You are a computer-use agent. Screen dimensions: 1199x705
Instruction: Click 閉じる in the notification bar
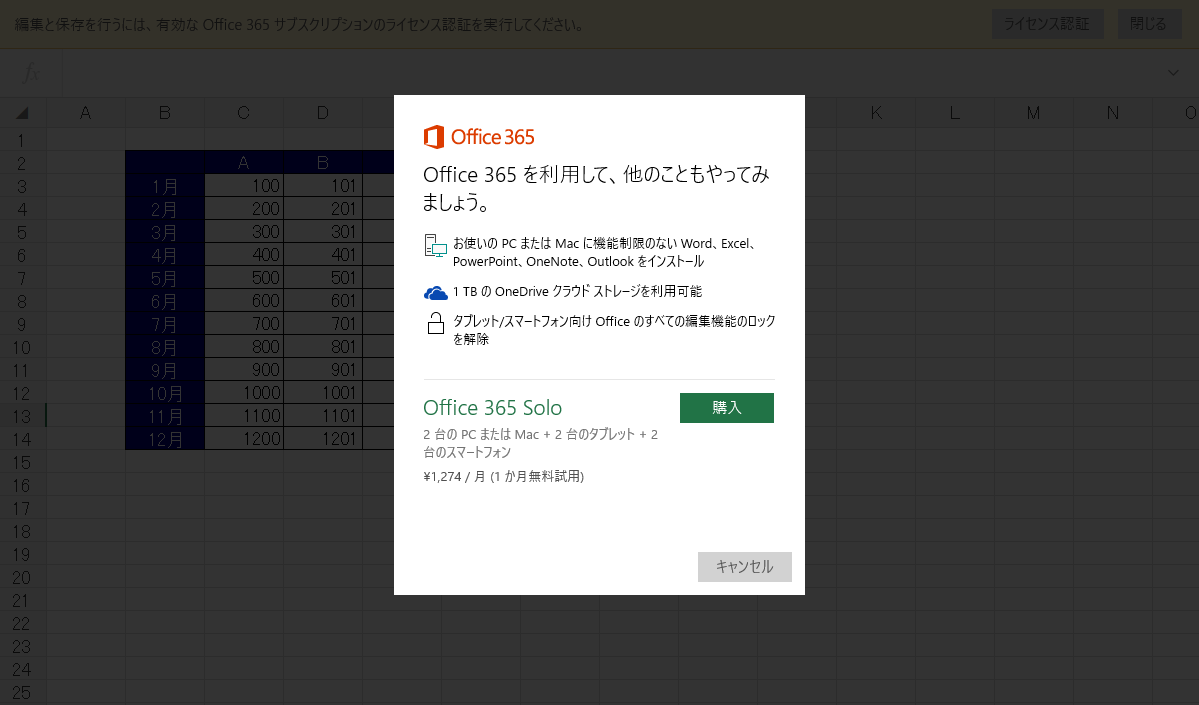pos(1149,24)
